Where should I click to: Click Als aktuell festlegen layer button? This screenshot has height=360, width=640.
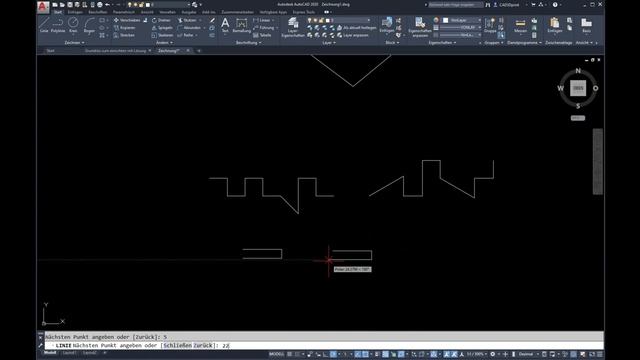click(357, 28)
